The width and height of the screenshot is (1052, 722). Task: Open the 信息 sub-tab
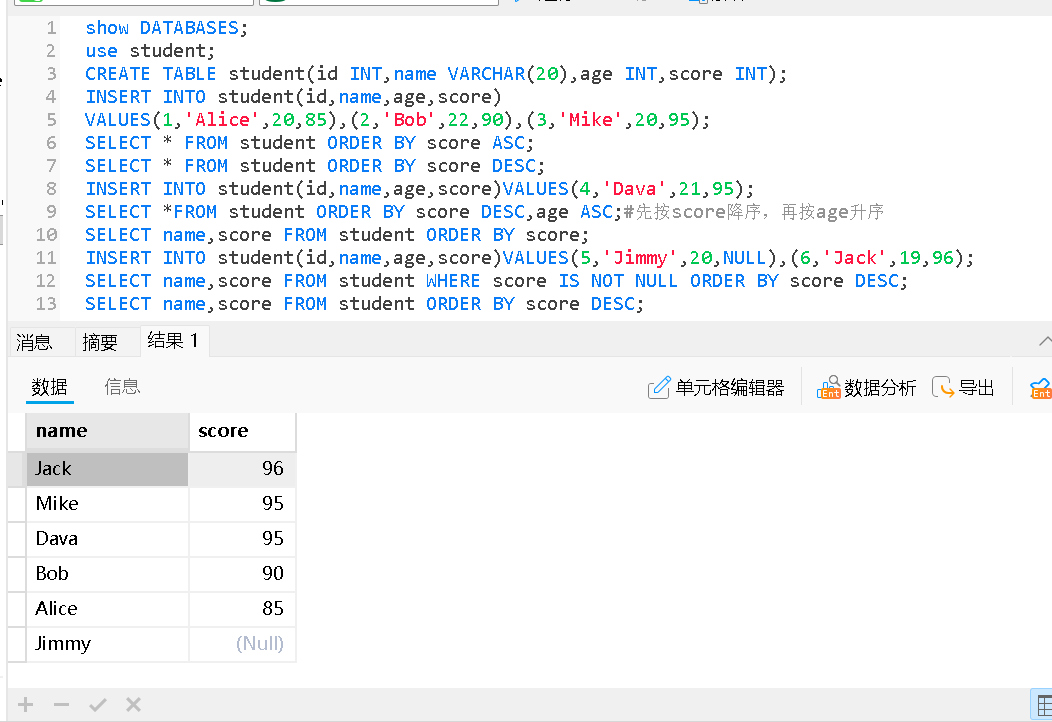point(122,387)
